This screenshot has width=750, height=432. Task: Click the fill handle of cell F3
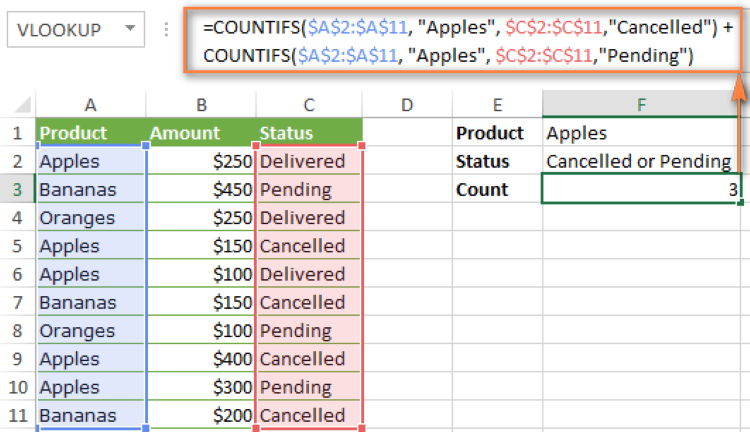(x=740, y=203)
